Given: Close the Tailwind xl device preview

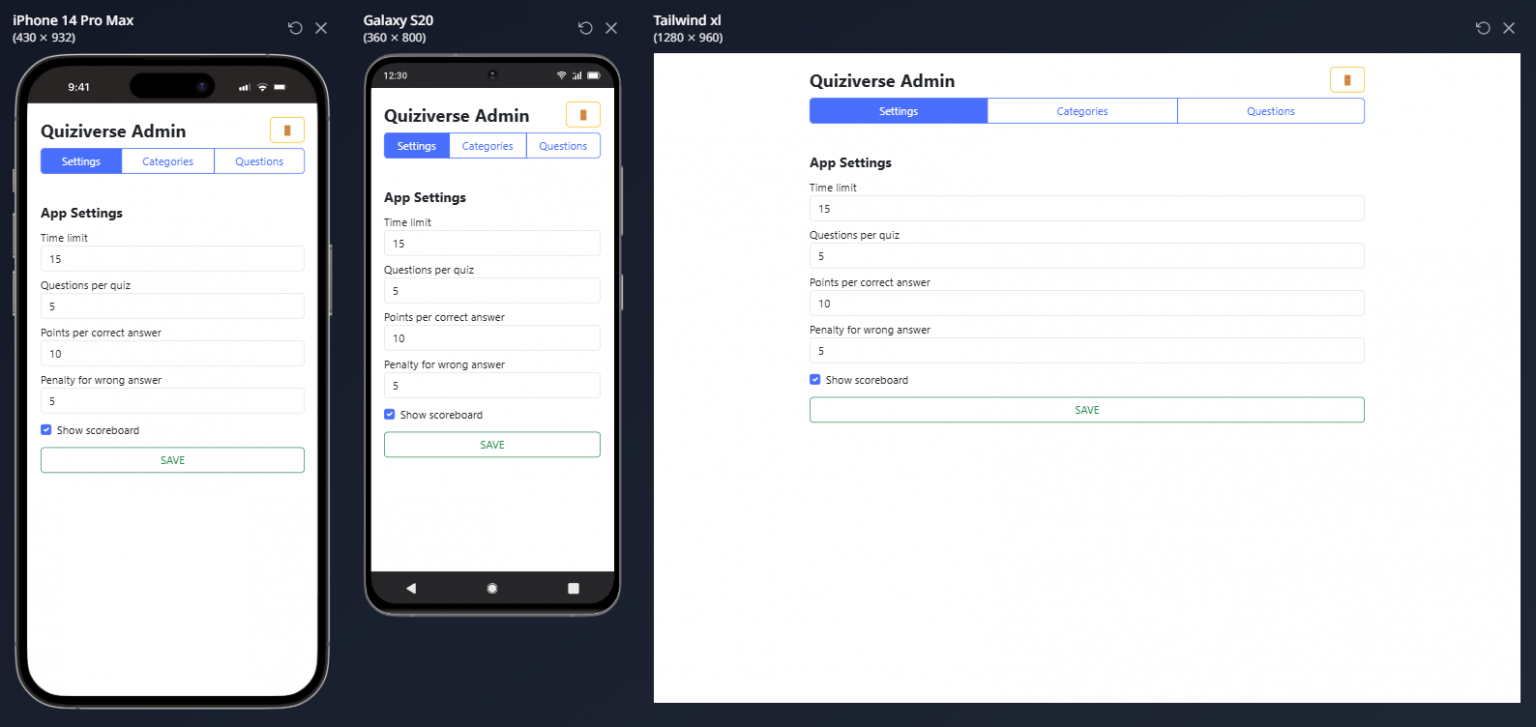Looking at the screenshot, I should pos(1509,27).
